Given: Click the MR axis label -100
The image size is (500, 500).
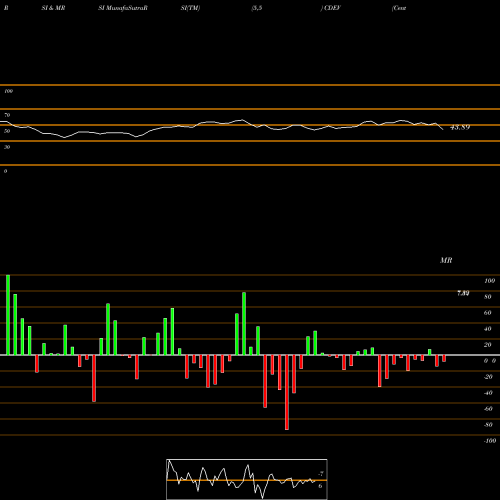Looking at the screenshot, I should [x=490, y=441].
